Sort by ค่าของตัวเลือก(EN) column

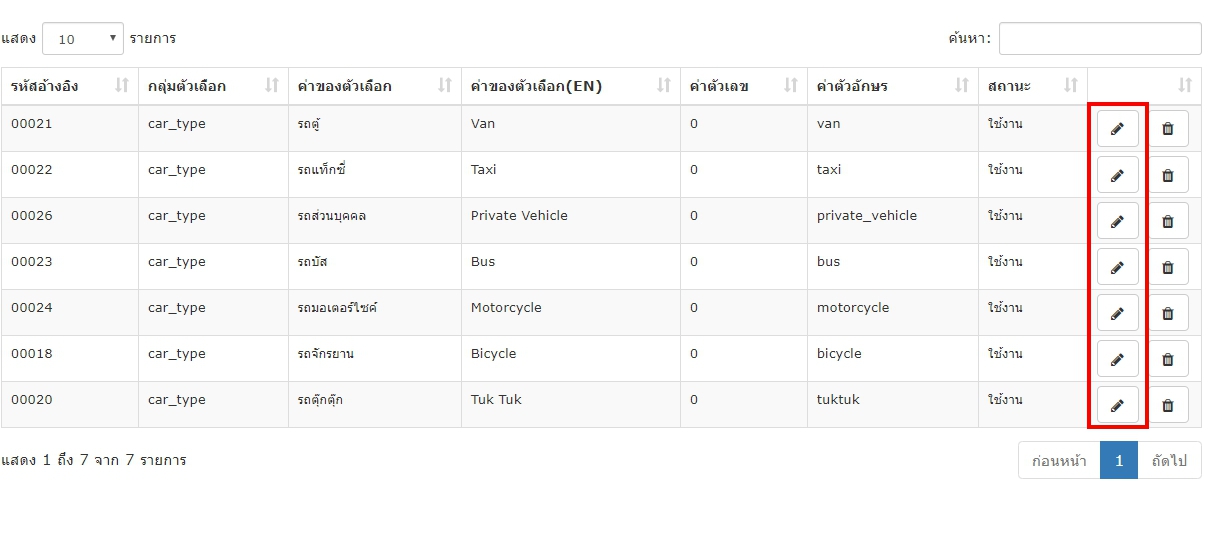coord(571,86)
